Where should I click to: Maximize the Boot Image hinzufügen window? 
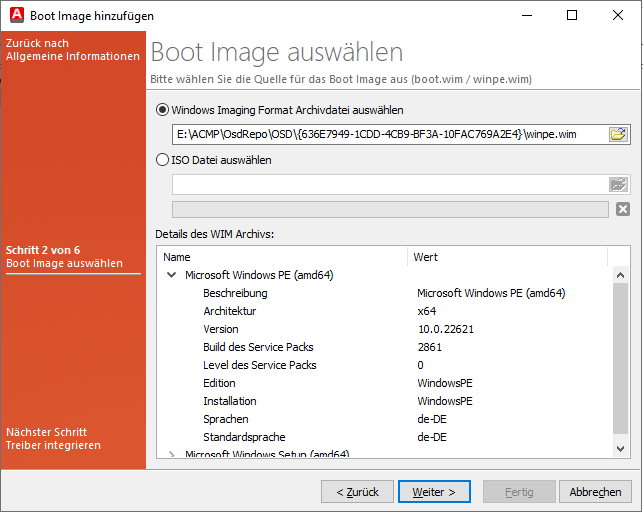pos(572,15)
